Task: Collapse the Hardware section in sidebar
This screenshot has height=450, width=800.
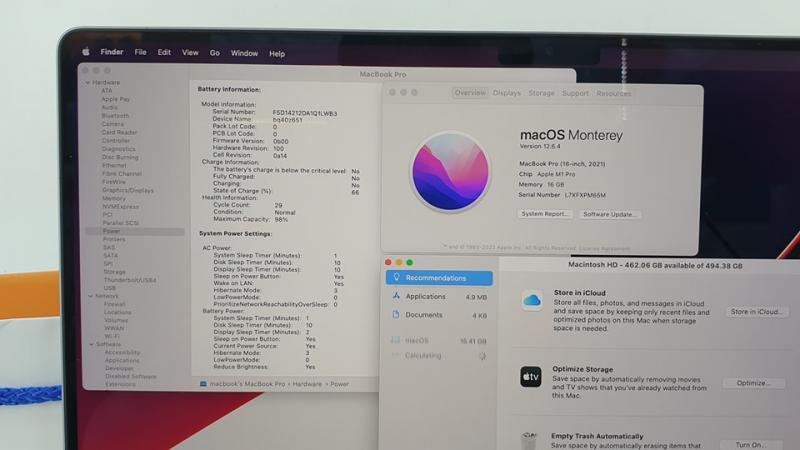Action: click(88, 83)
